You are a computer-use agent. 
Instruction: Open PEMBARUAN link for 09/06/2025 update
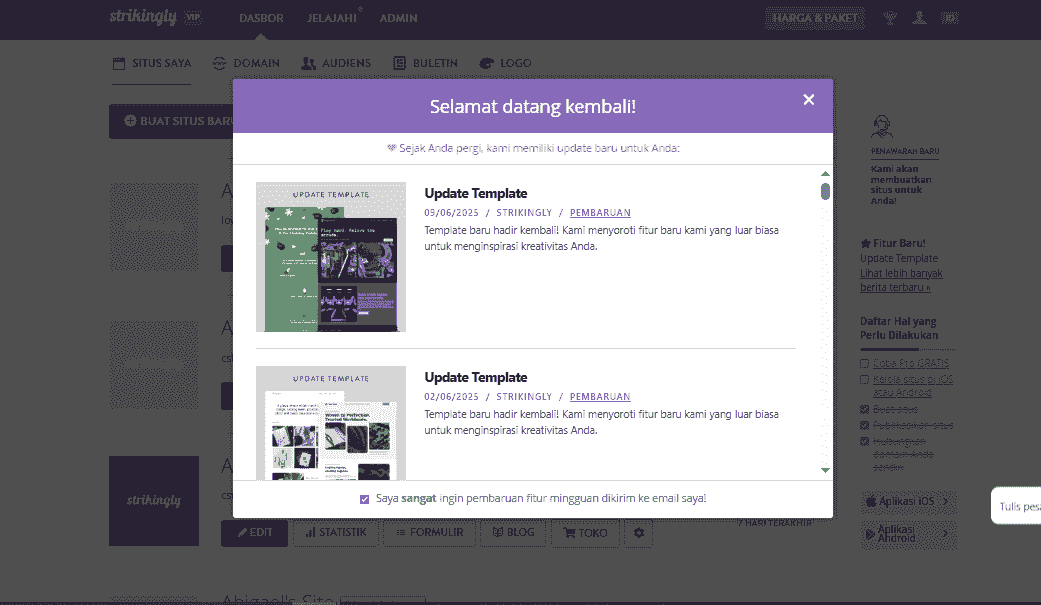pyautogui.click(x=600, y=213)
